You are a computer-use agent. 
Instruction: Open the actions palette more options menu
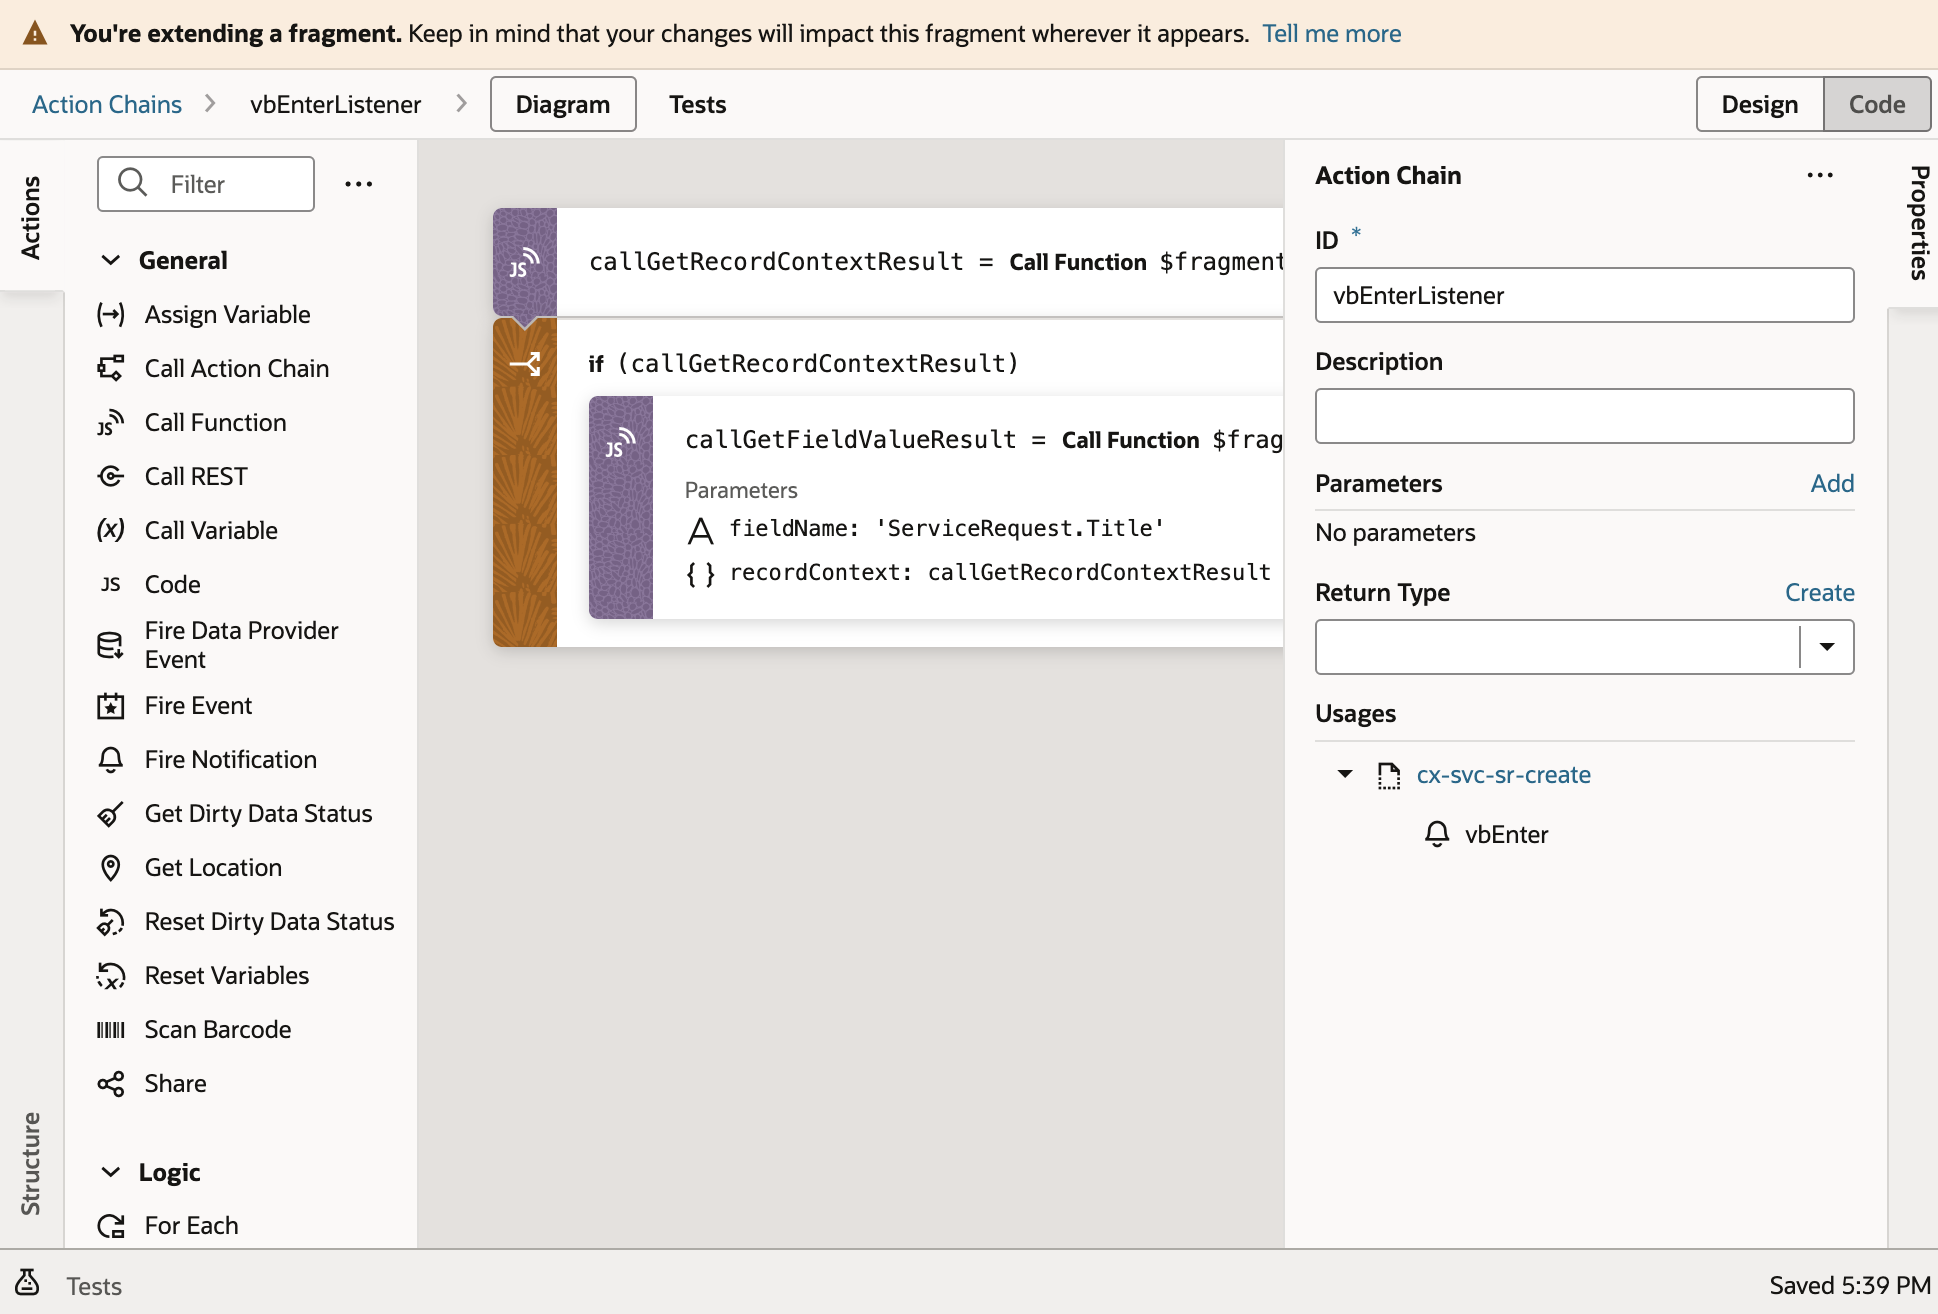[x=359, y=184]
